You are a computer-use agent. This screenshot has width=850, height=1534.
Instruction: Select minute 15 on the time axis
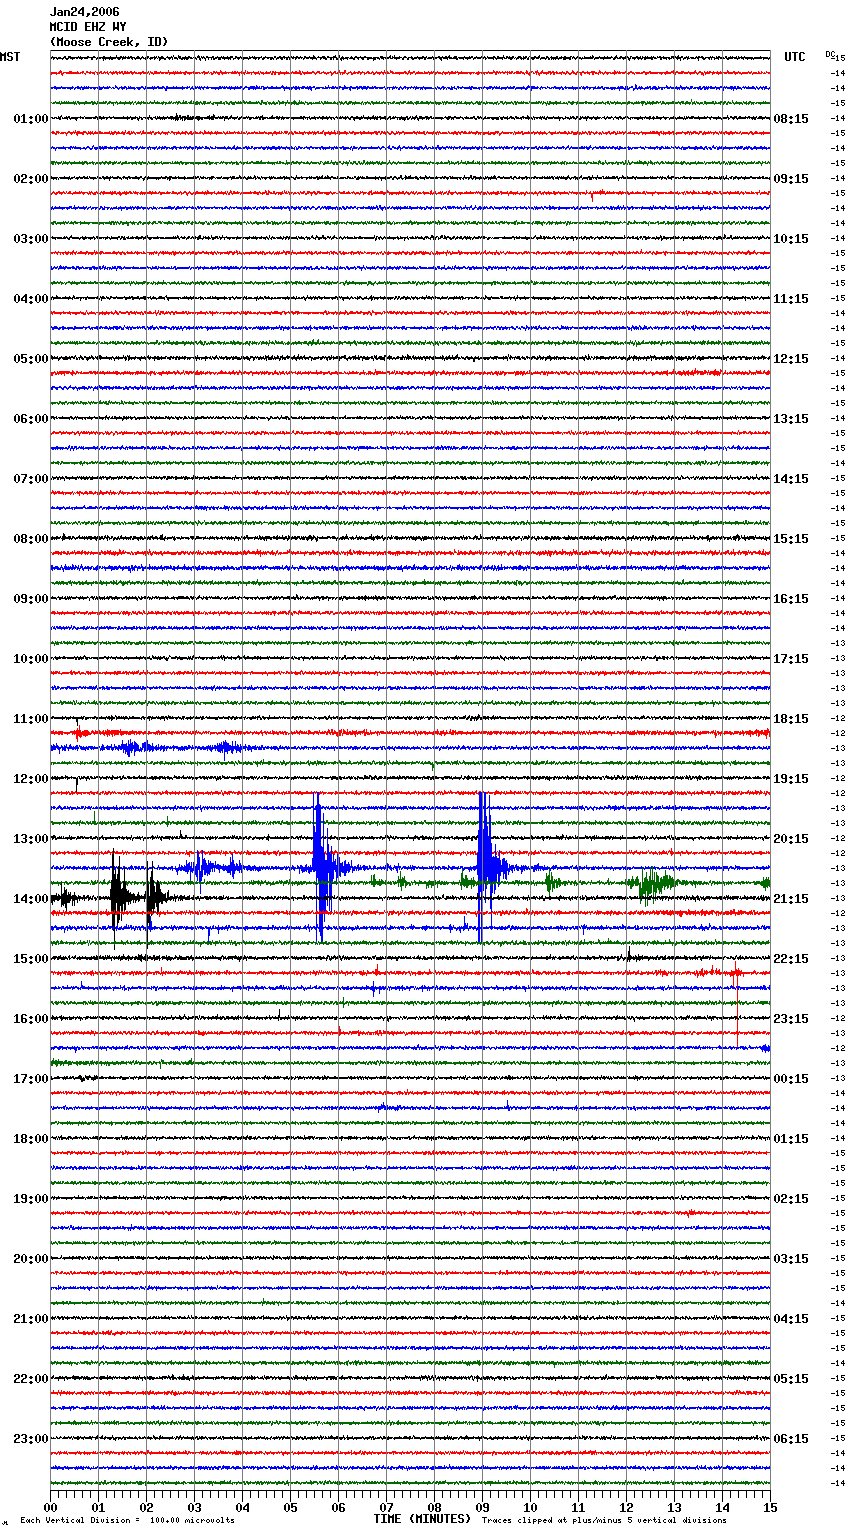pos(769,1507)
